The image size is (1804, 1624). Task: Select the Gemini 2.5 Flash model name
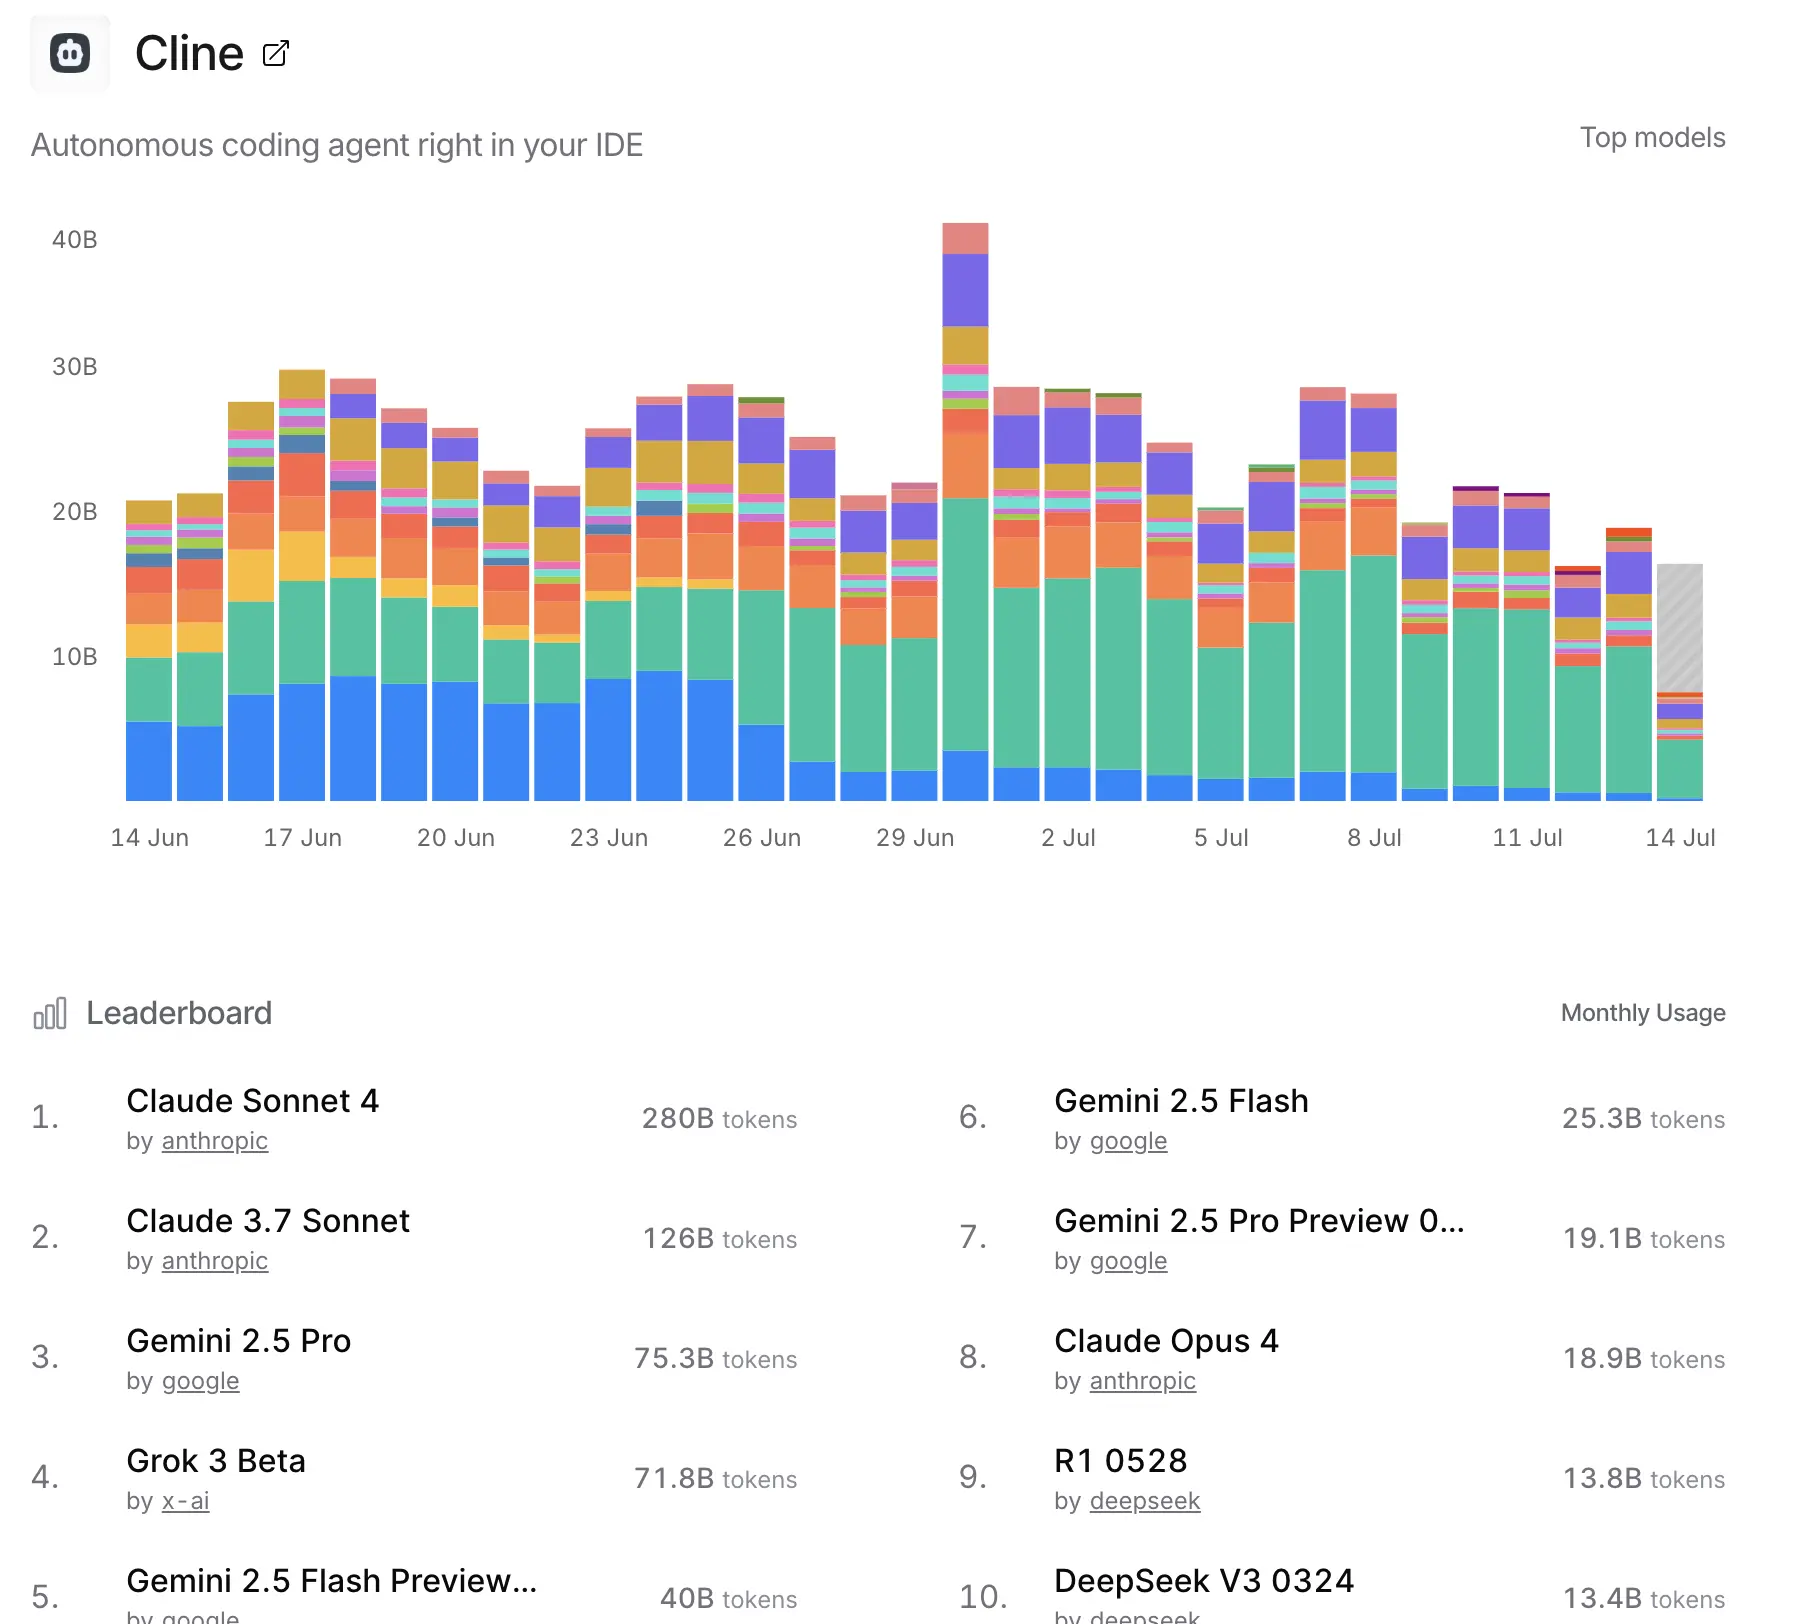1182,1101
